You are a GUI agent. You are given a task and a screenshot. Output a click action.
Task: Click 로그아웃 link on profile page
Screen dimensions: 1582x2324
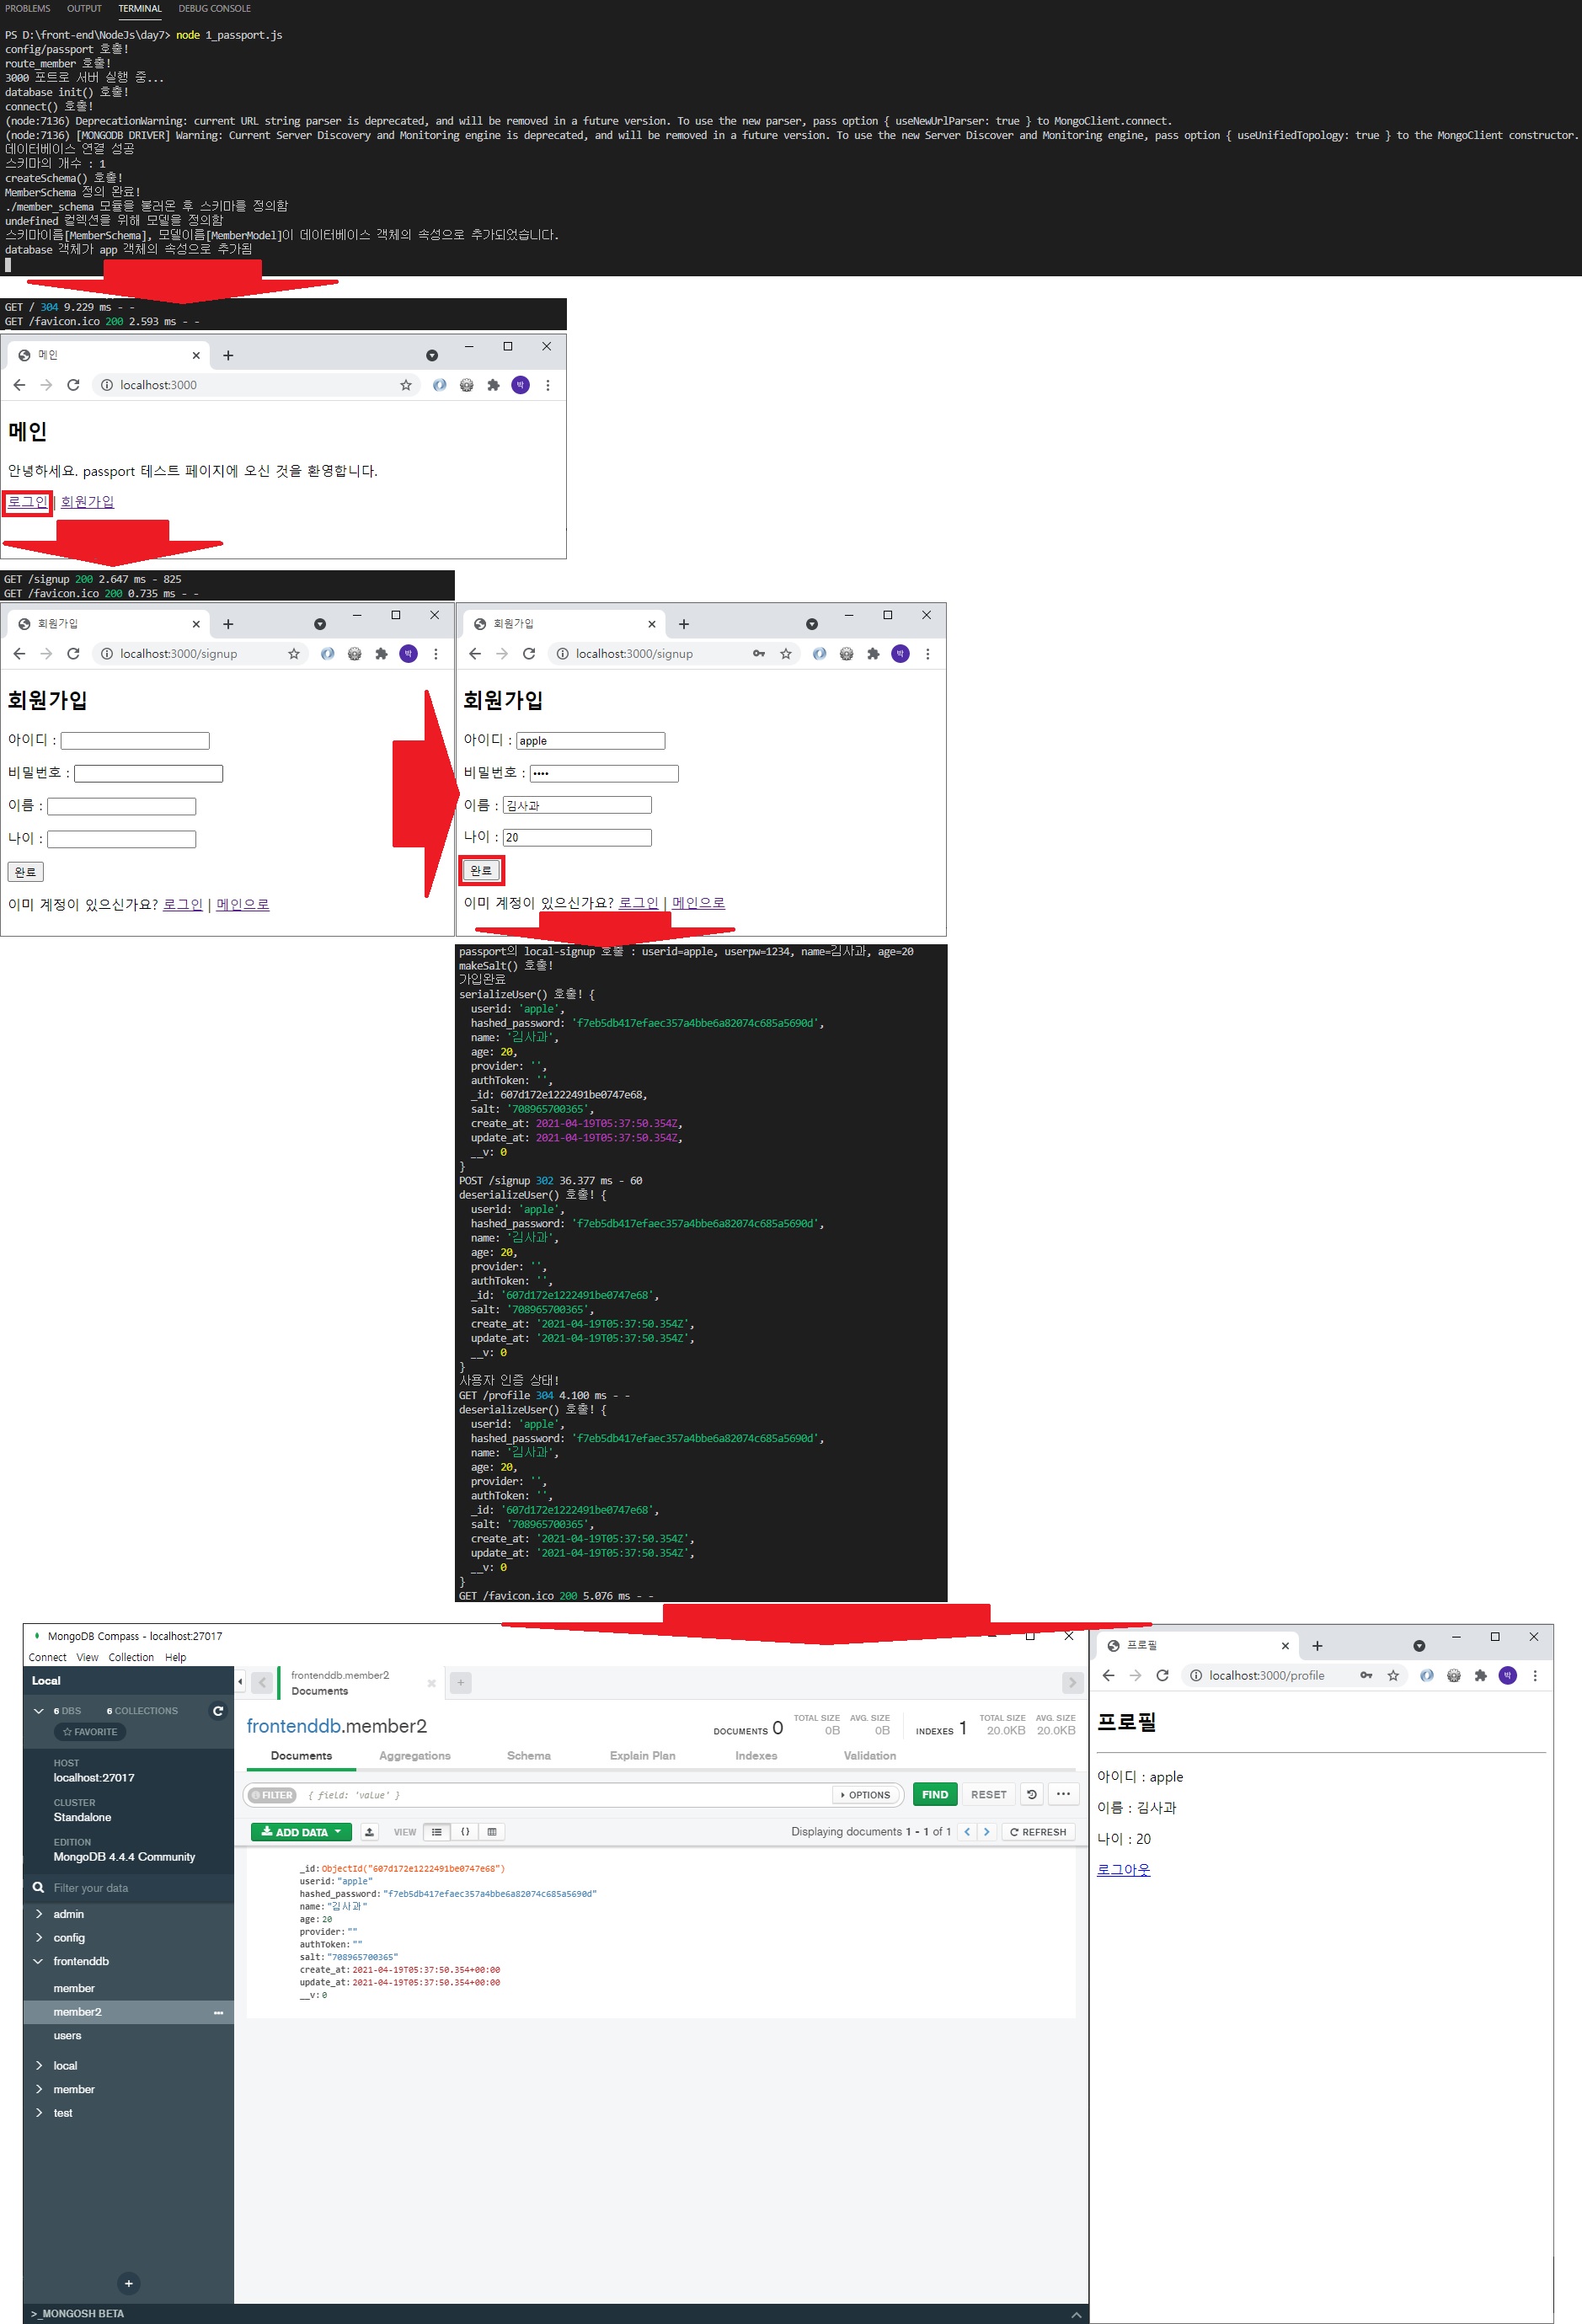[1123, 1869]
